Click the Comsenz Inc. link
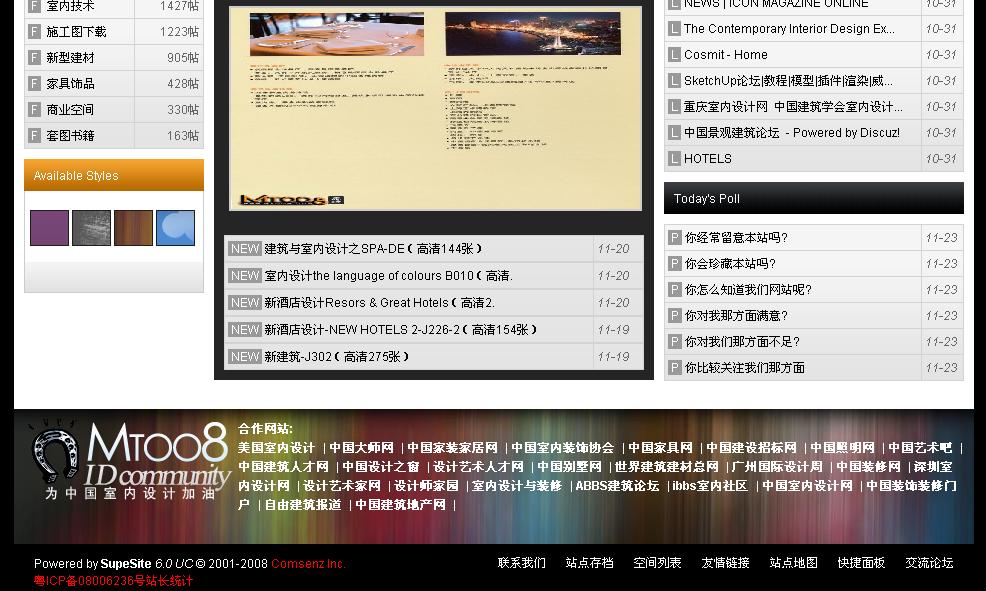Viewport: 986px width, 591px height. pyautogui.click(x=308, y=563)
